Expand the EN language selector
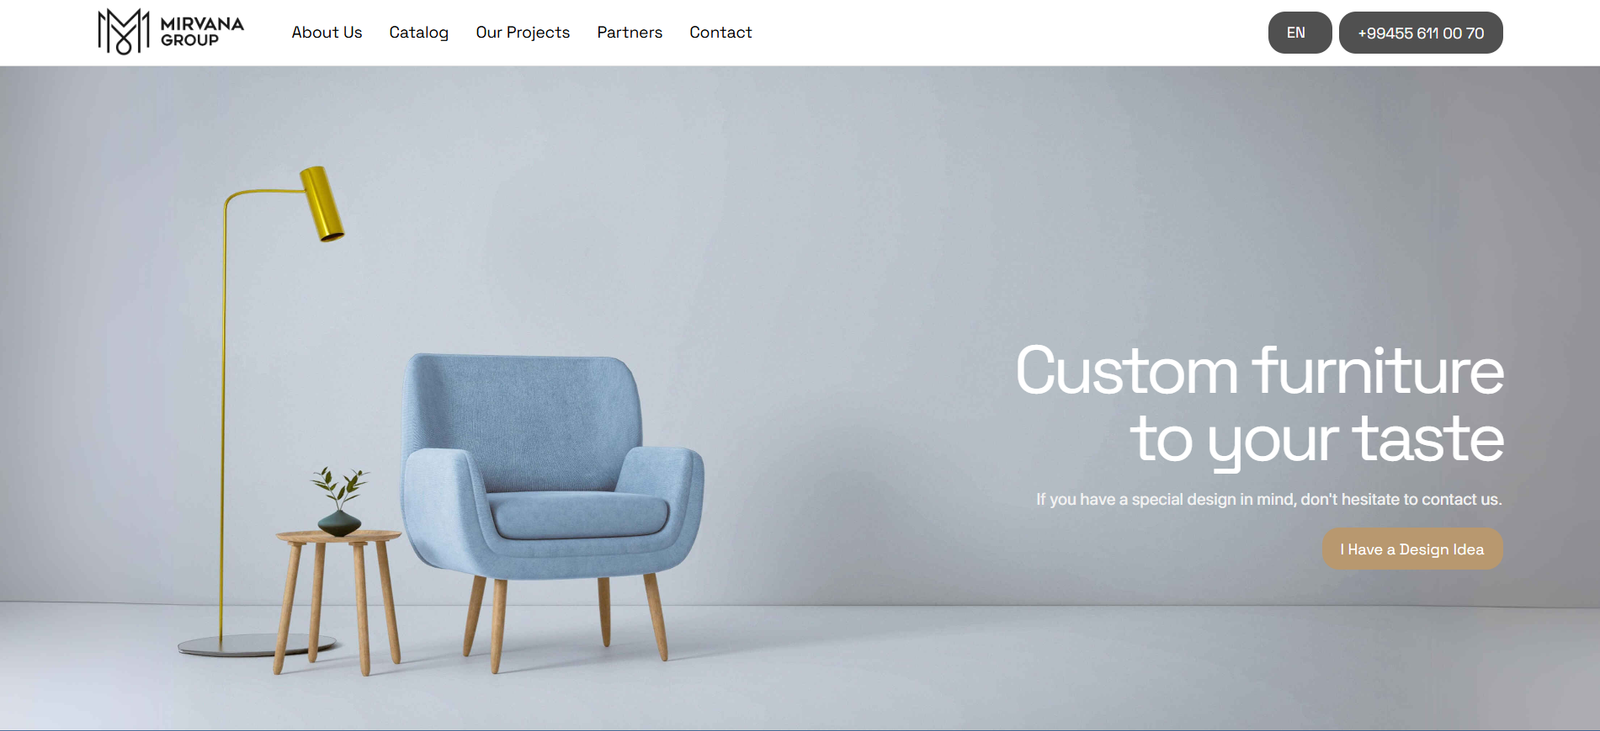 pyautogui.click(x=1300, y=33)
